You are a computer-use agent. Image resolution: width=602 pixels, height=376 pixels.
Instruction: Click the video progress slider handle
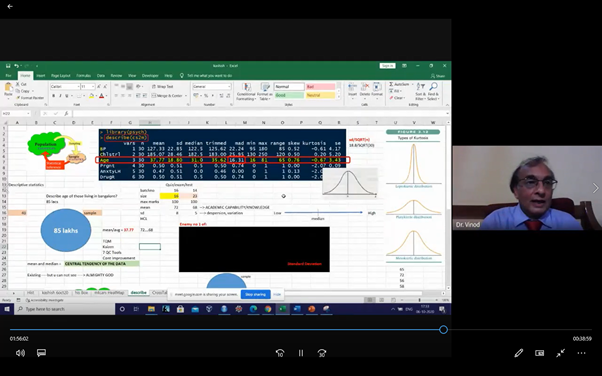[443, 330]
